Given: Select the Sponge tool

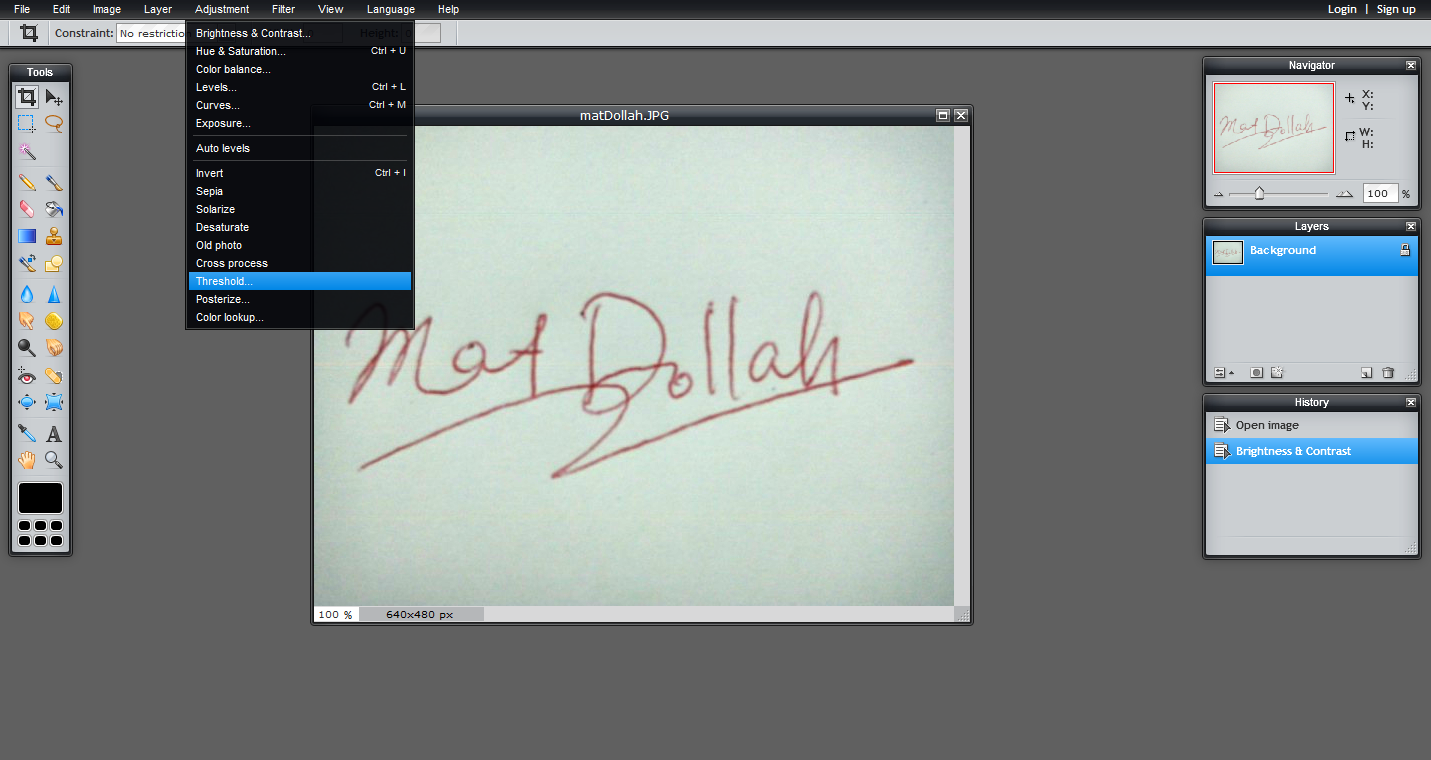Looking at the screenshot, I should (x=54, y=321).
